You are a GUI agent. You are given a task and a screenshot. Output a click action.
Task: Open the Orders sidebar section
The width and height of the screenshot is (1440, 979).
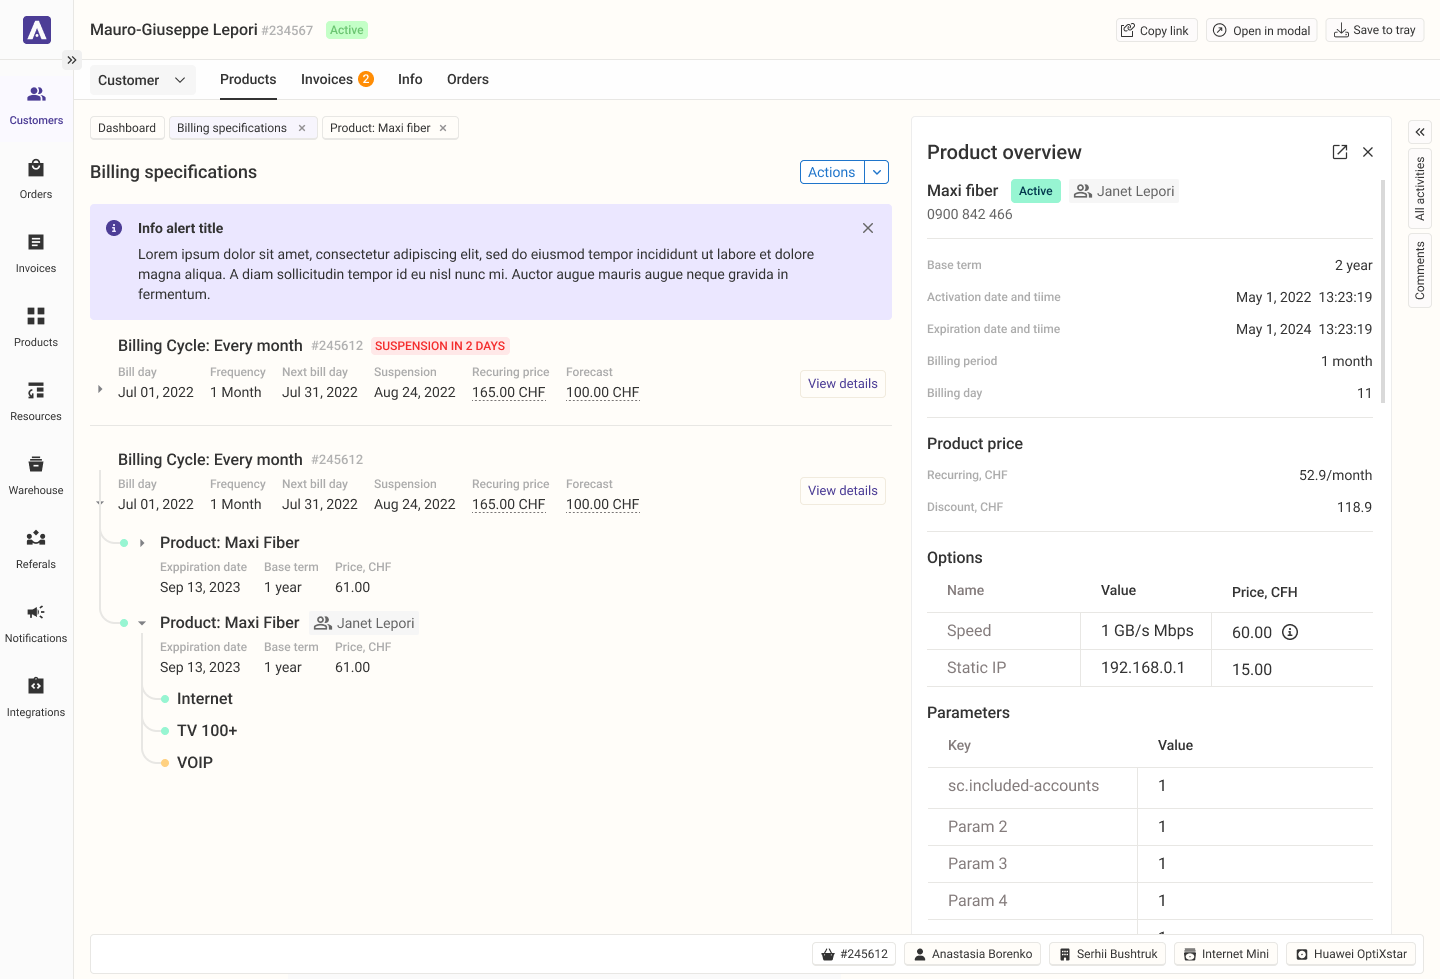coord(36,179)
